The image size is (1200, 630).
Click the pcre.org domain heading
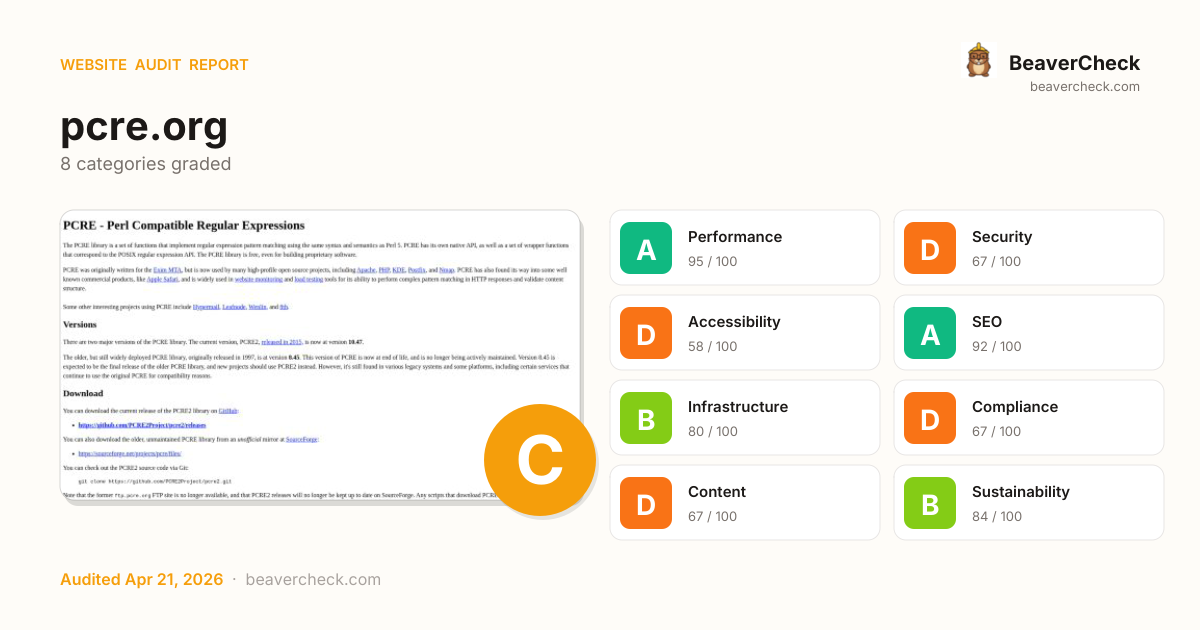pyautogui.click(x=144, y=126)
